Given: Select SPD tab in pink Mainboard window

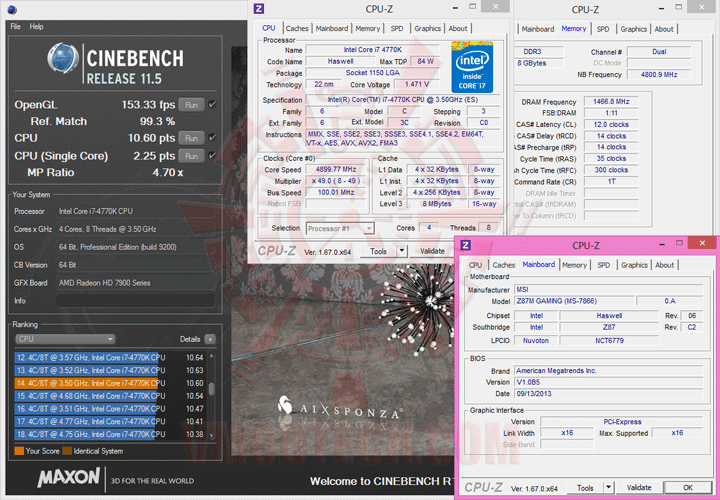Looking at the screenshot, I should [603, 265].
